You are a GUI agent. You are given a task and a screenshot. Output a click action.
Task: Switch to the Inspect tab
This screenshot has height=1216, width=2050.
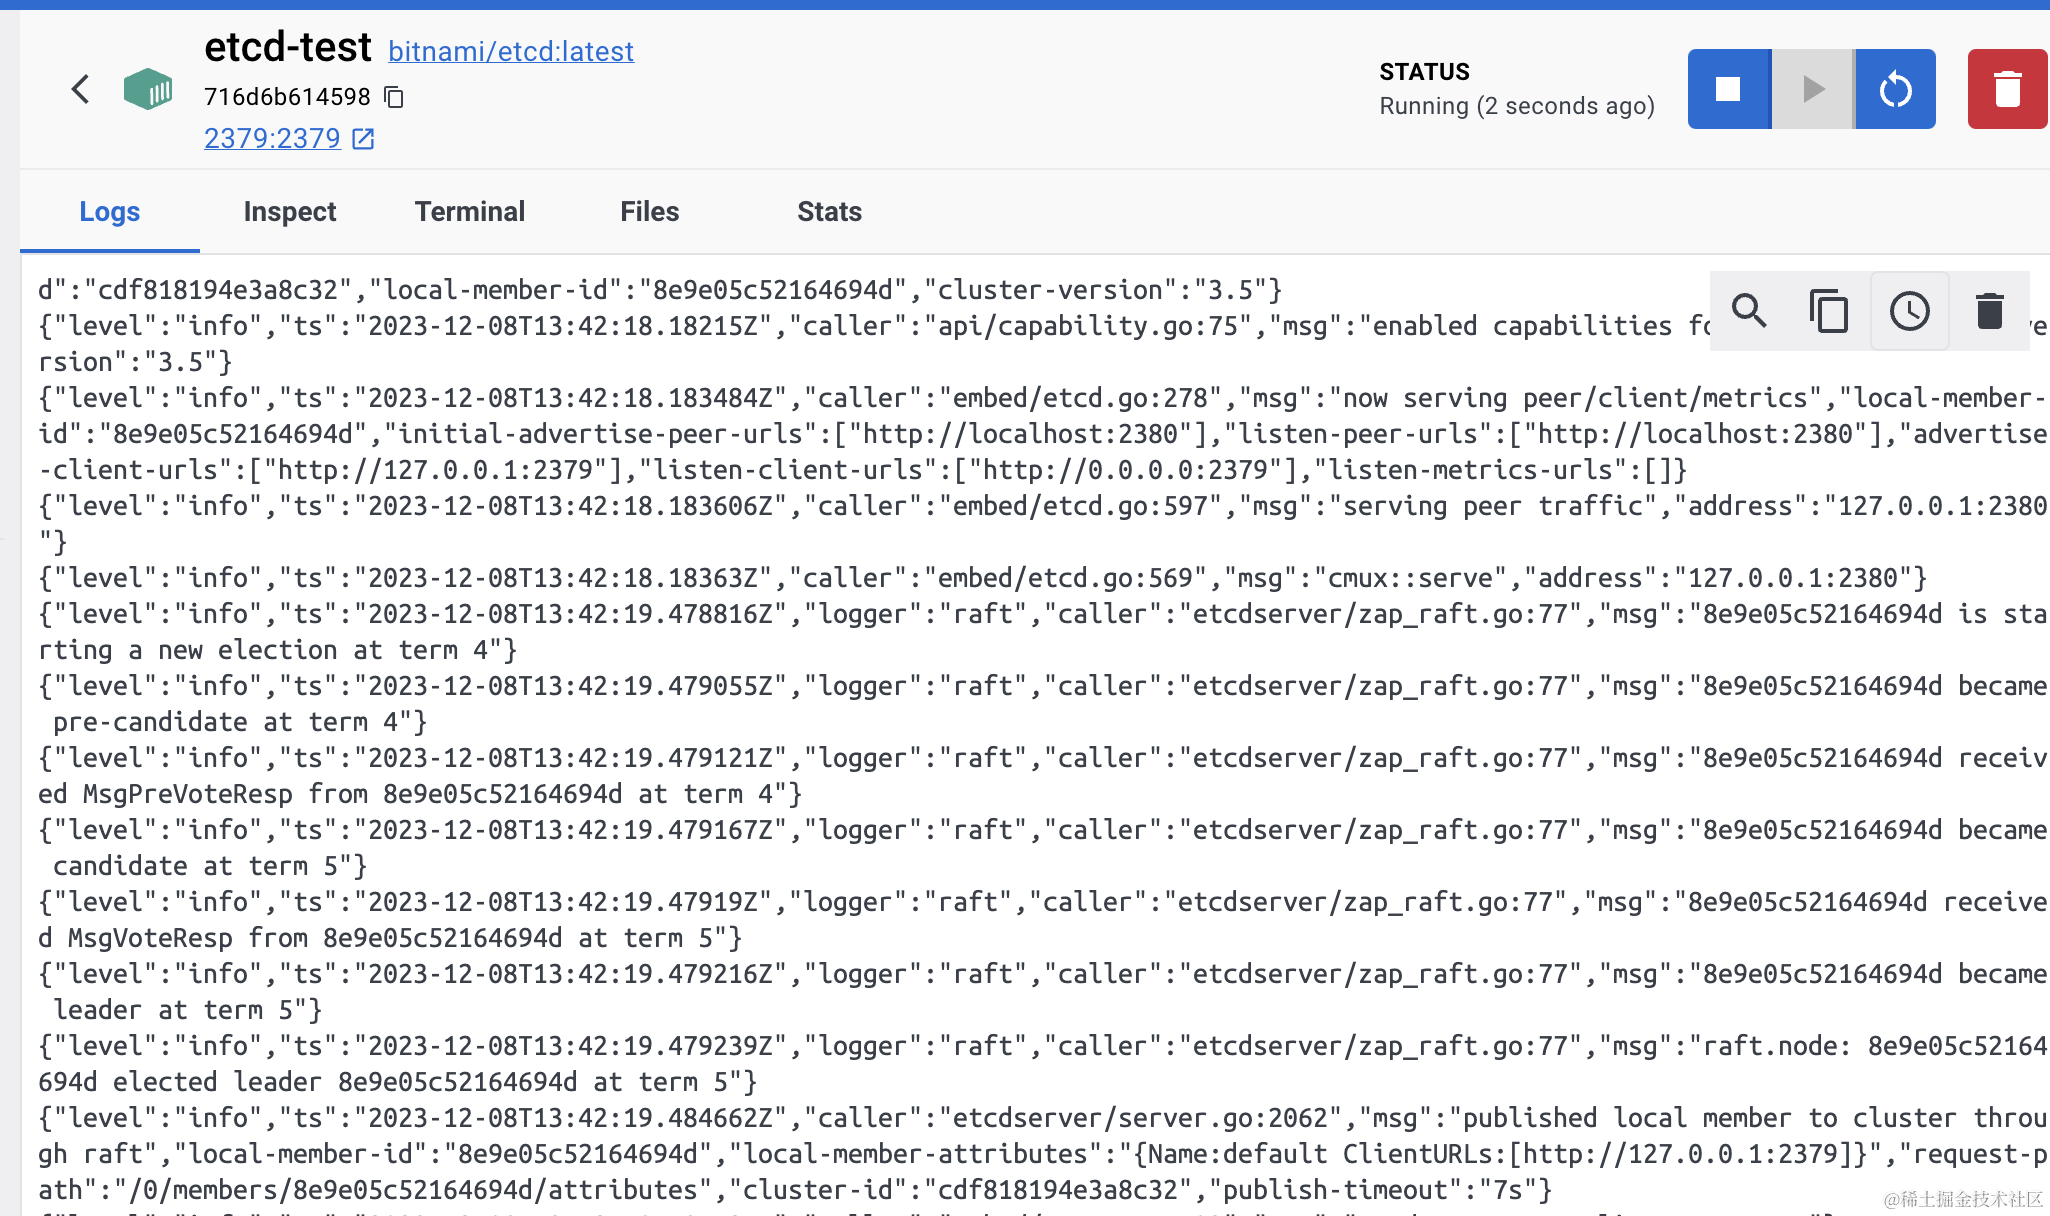[289, 212]
